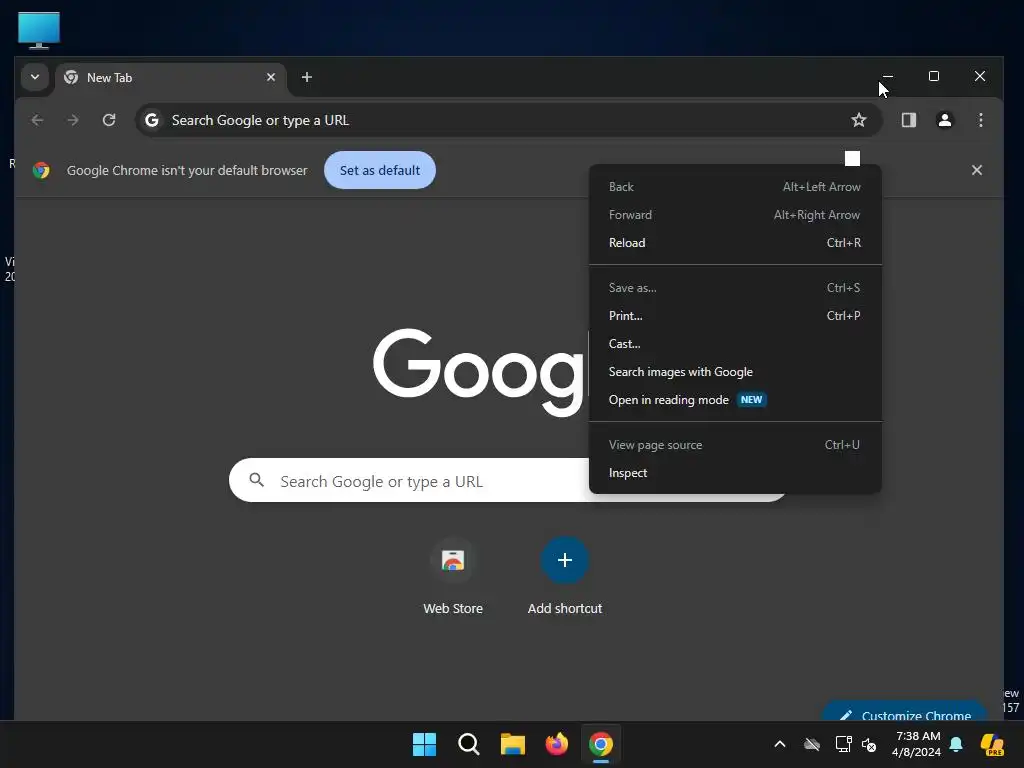Click the Add shortcut plus icon
The width and height of the screenshot is (1024, 768).
coord(565,560)
